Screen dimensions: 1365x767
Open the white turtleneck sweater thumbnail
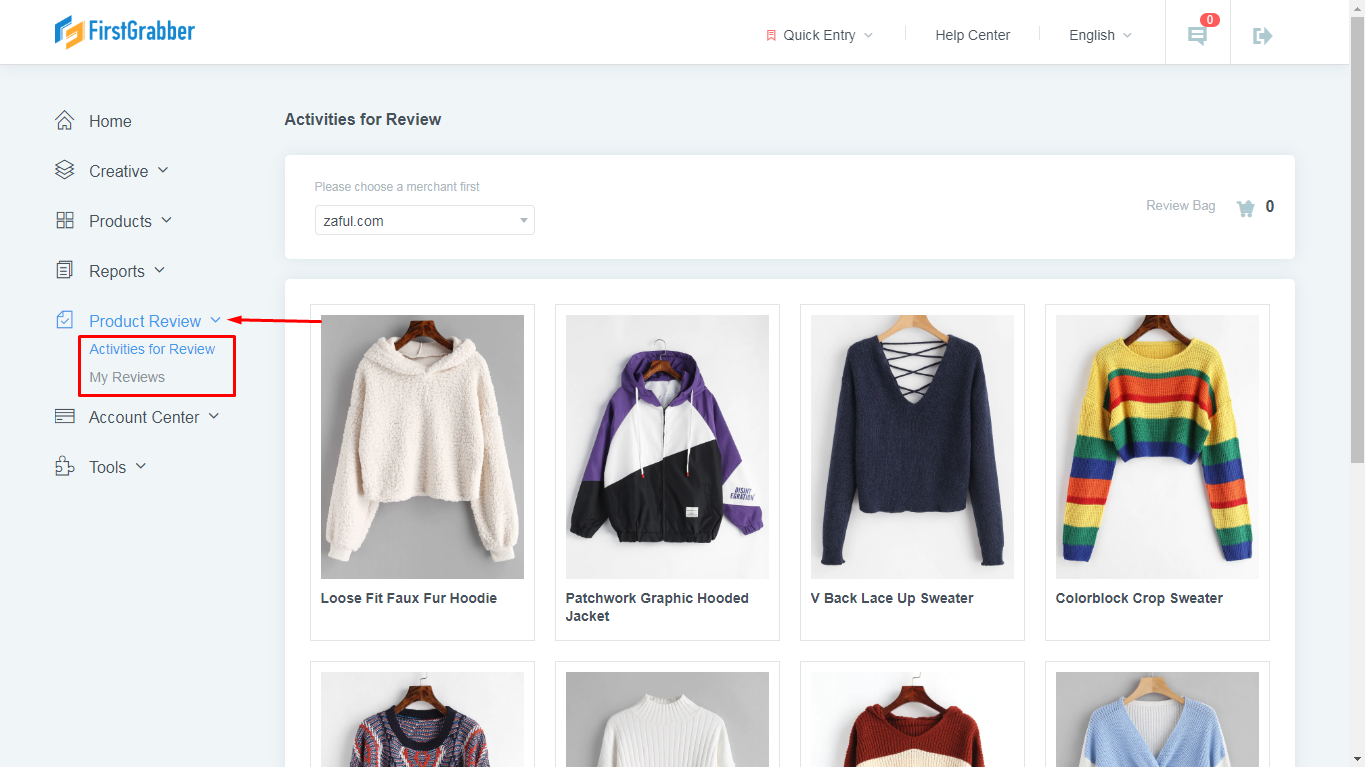(x=667, y=719)
